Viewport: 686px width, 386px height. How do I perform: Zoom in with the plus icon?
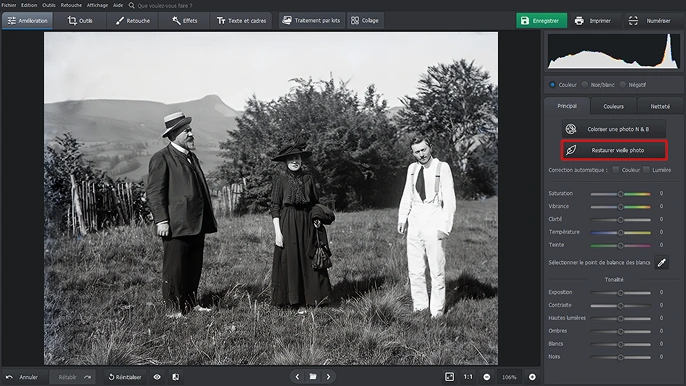click(x=532, y=377)
